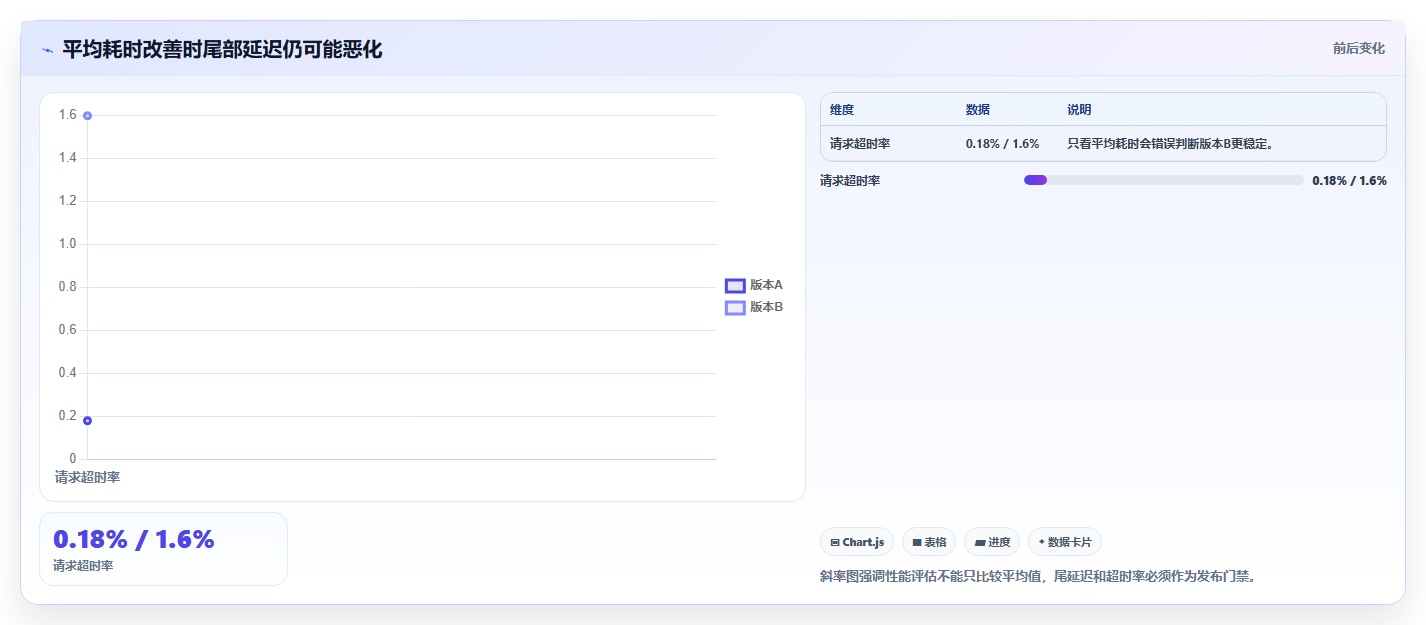Click the icon inside the 进度 chip
The width and height of the screenshot is (1426, 625).
point(980,542)
